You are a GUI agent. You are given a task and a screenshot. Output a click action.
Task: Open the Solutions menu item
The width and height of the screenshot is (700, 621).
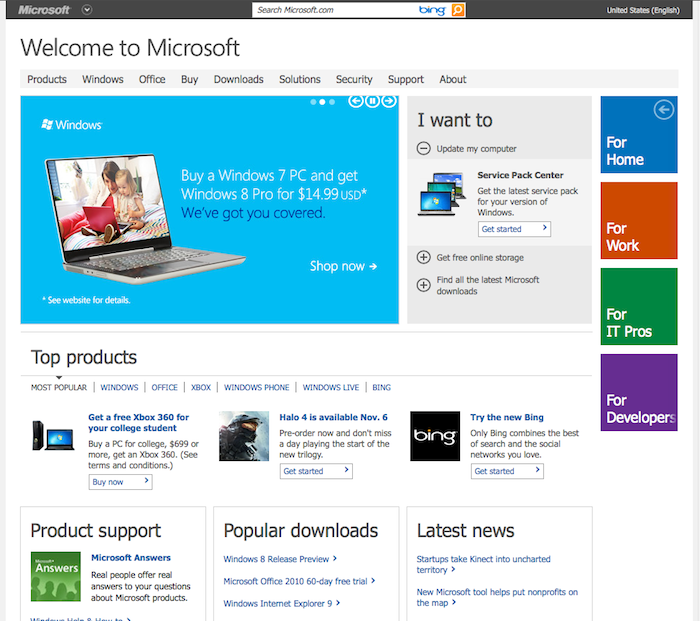(300, 79)
